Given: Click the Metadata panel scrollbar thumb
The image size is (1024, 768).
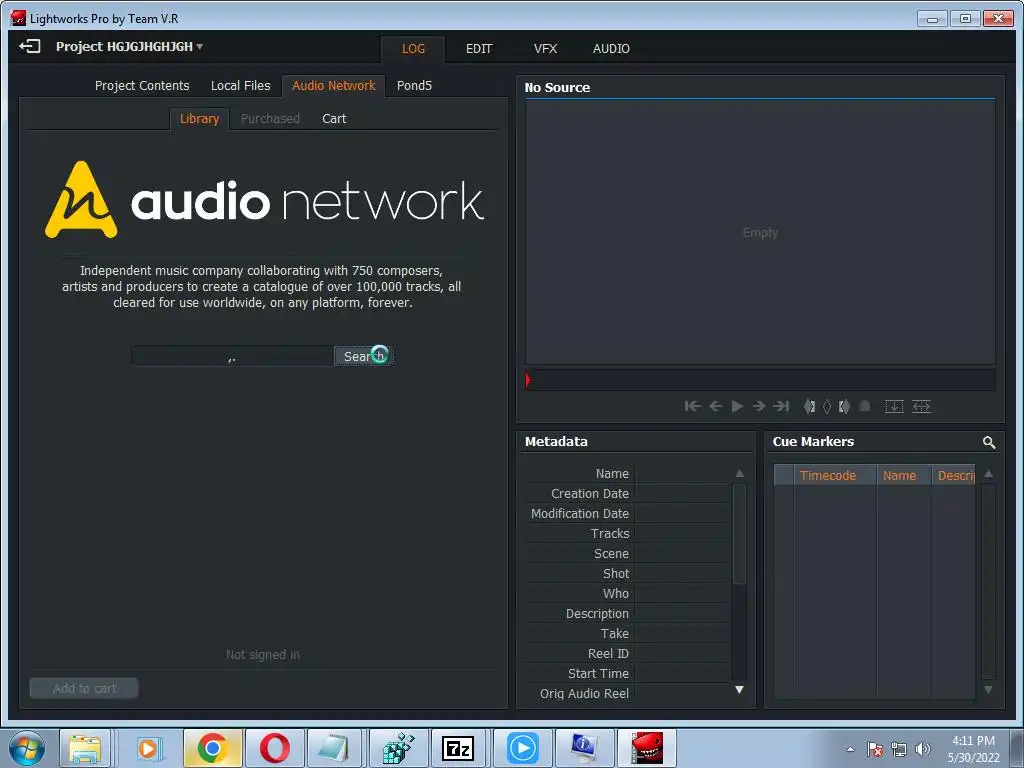Looking at the screenshot, I should click(x=739, y=534).
